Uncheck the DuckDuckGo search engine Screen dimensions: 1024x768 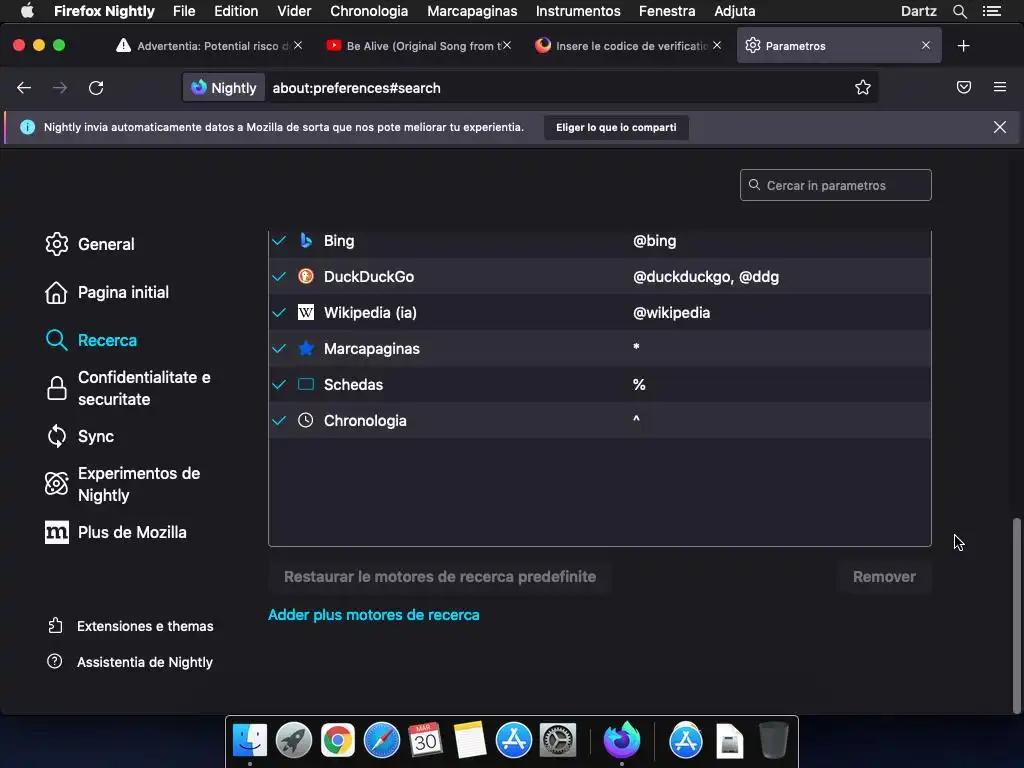click(280, 276)
